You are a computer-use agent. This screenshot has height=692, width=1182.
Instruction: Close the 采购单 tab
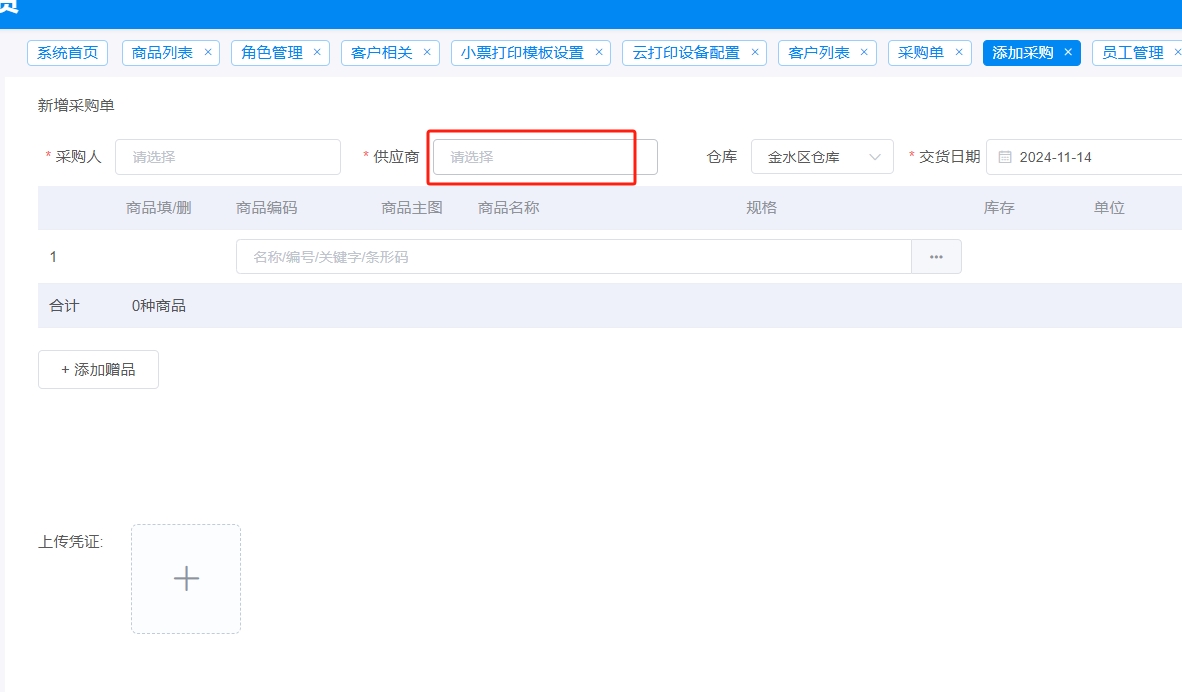tap(957, 52)
